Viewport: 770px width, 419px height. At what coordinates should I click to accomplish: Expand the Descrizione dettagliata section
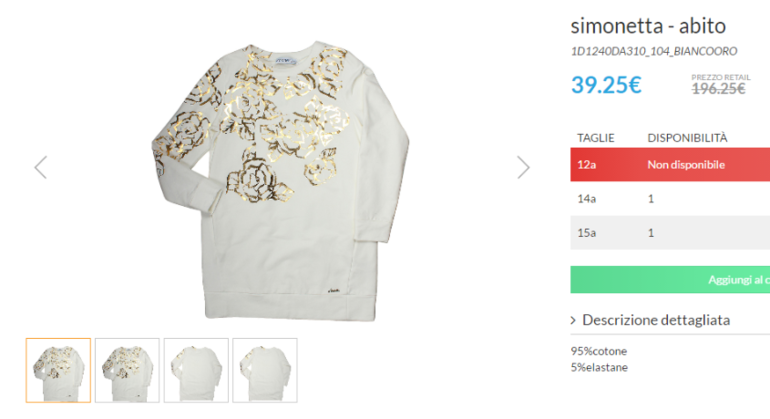click(650, 320)
